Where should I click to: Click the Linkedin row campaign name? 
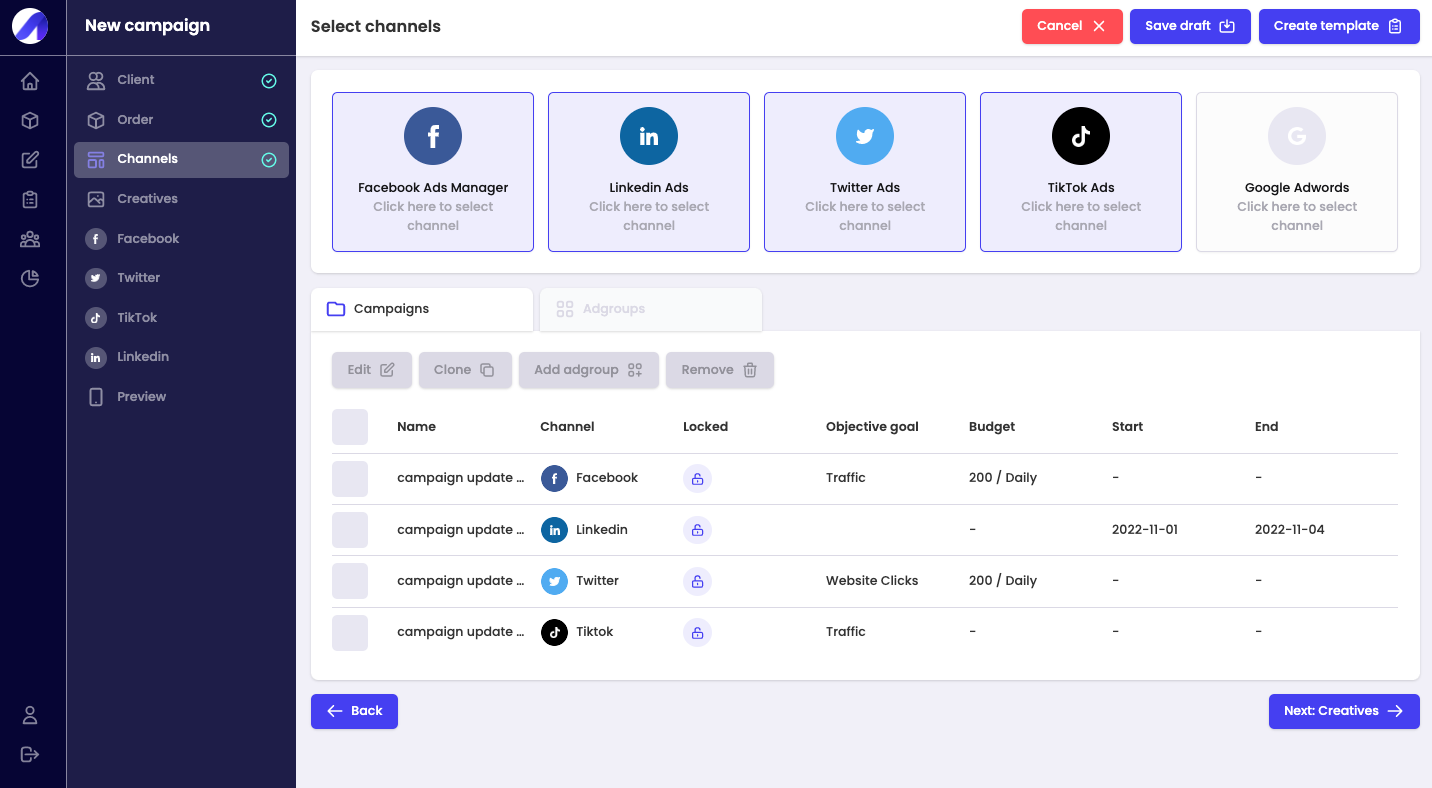click(460, 530)
